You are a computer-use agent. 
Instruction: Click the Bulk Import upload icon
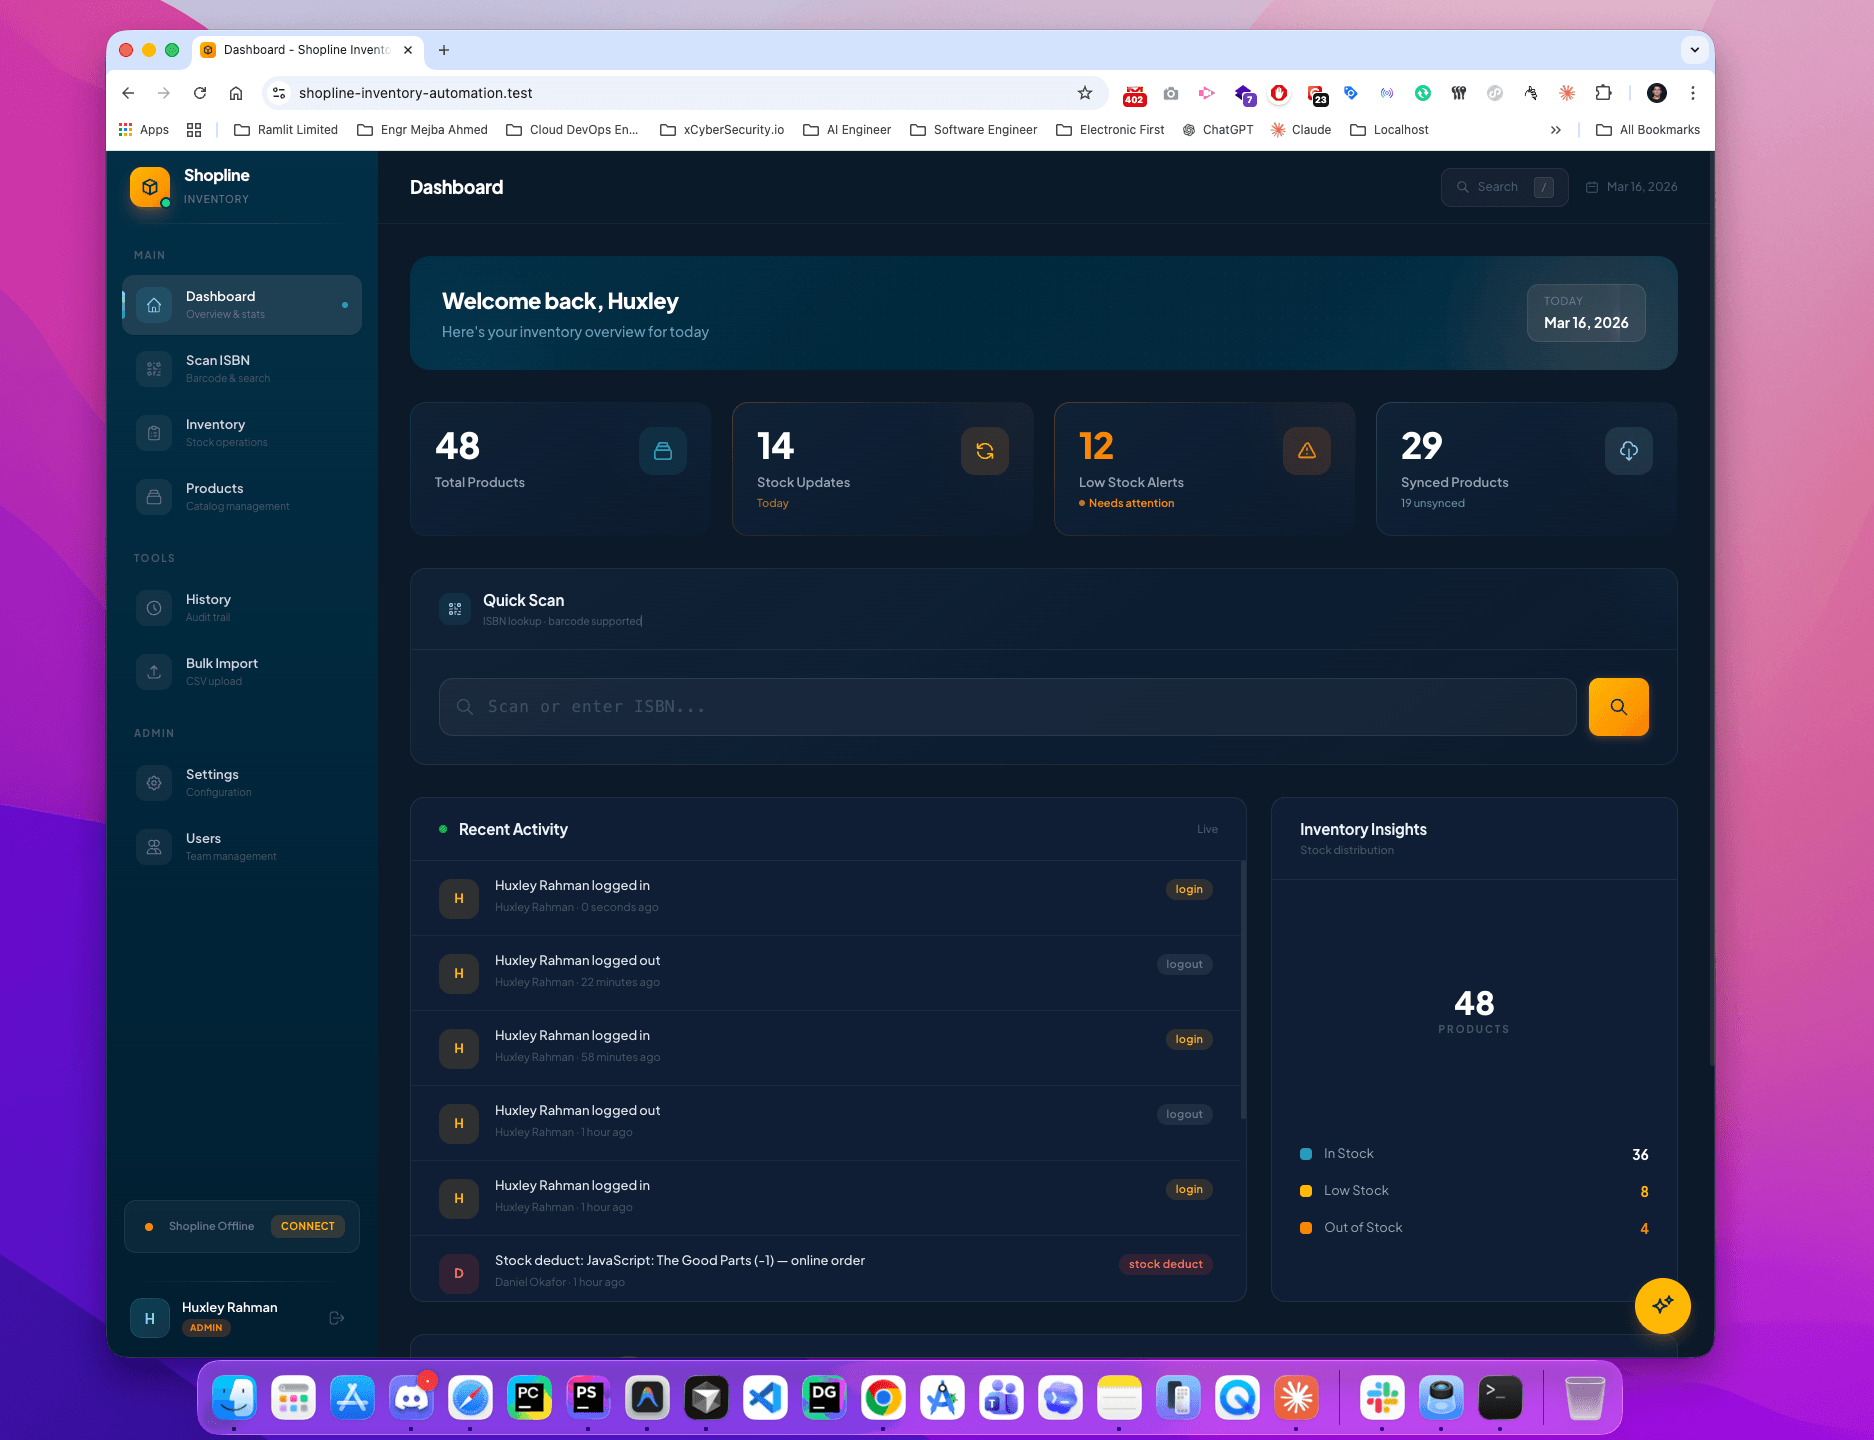pyautogui.click(x=154, y=672)
